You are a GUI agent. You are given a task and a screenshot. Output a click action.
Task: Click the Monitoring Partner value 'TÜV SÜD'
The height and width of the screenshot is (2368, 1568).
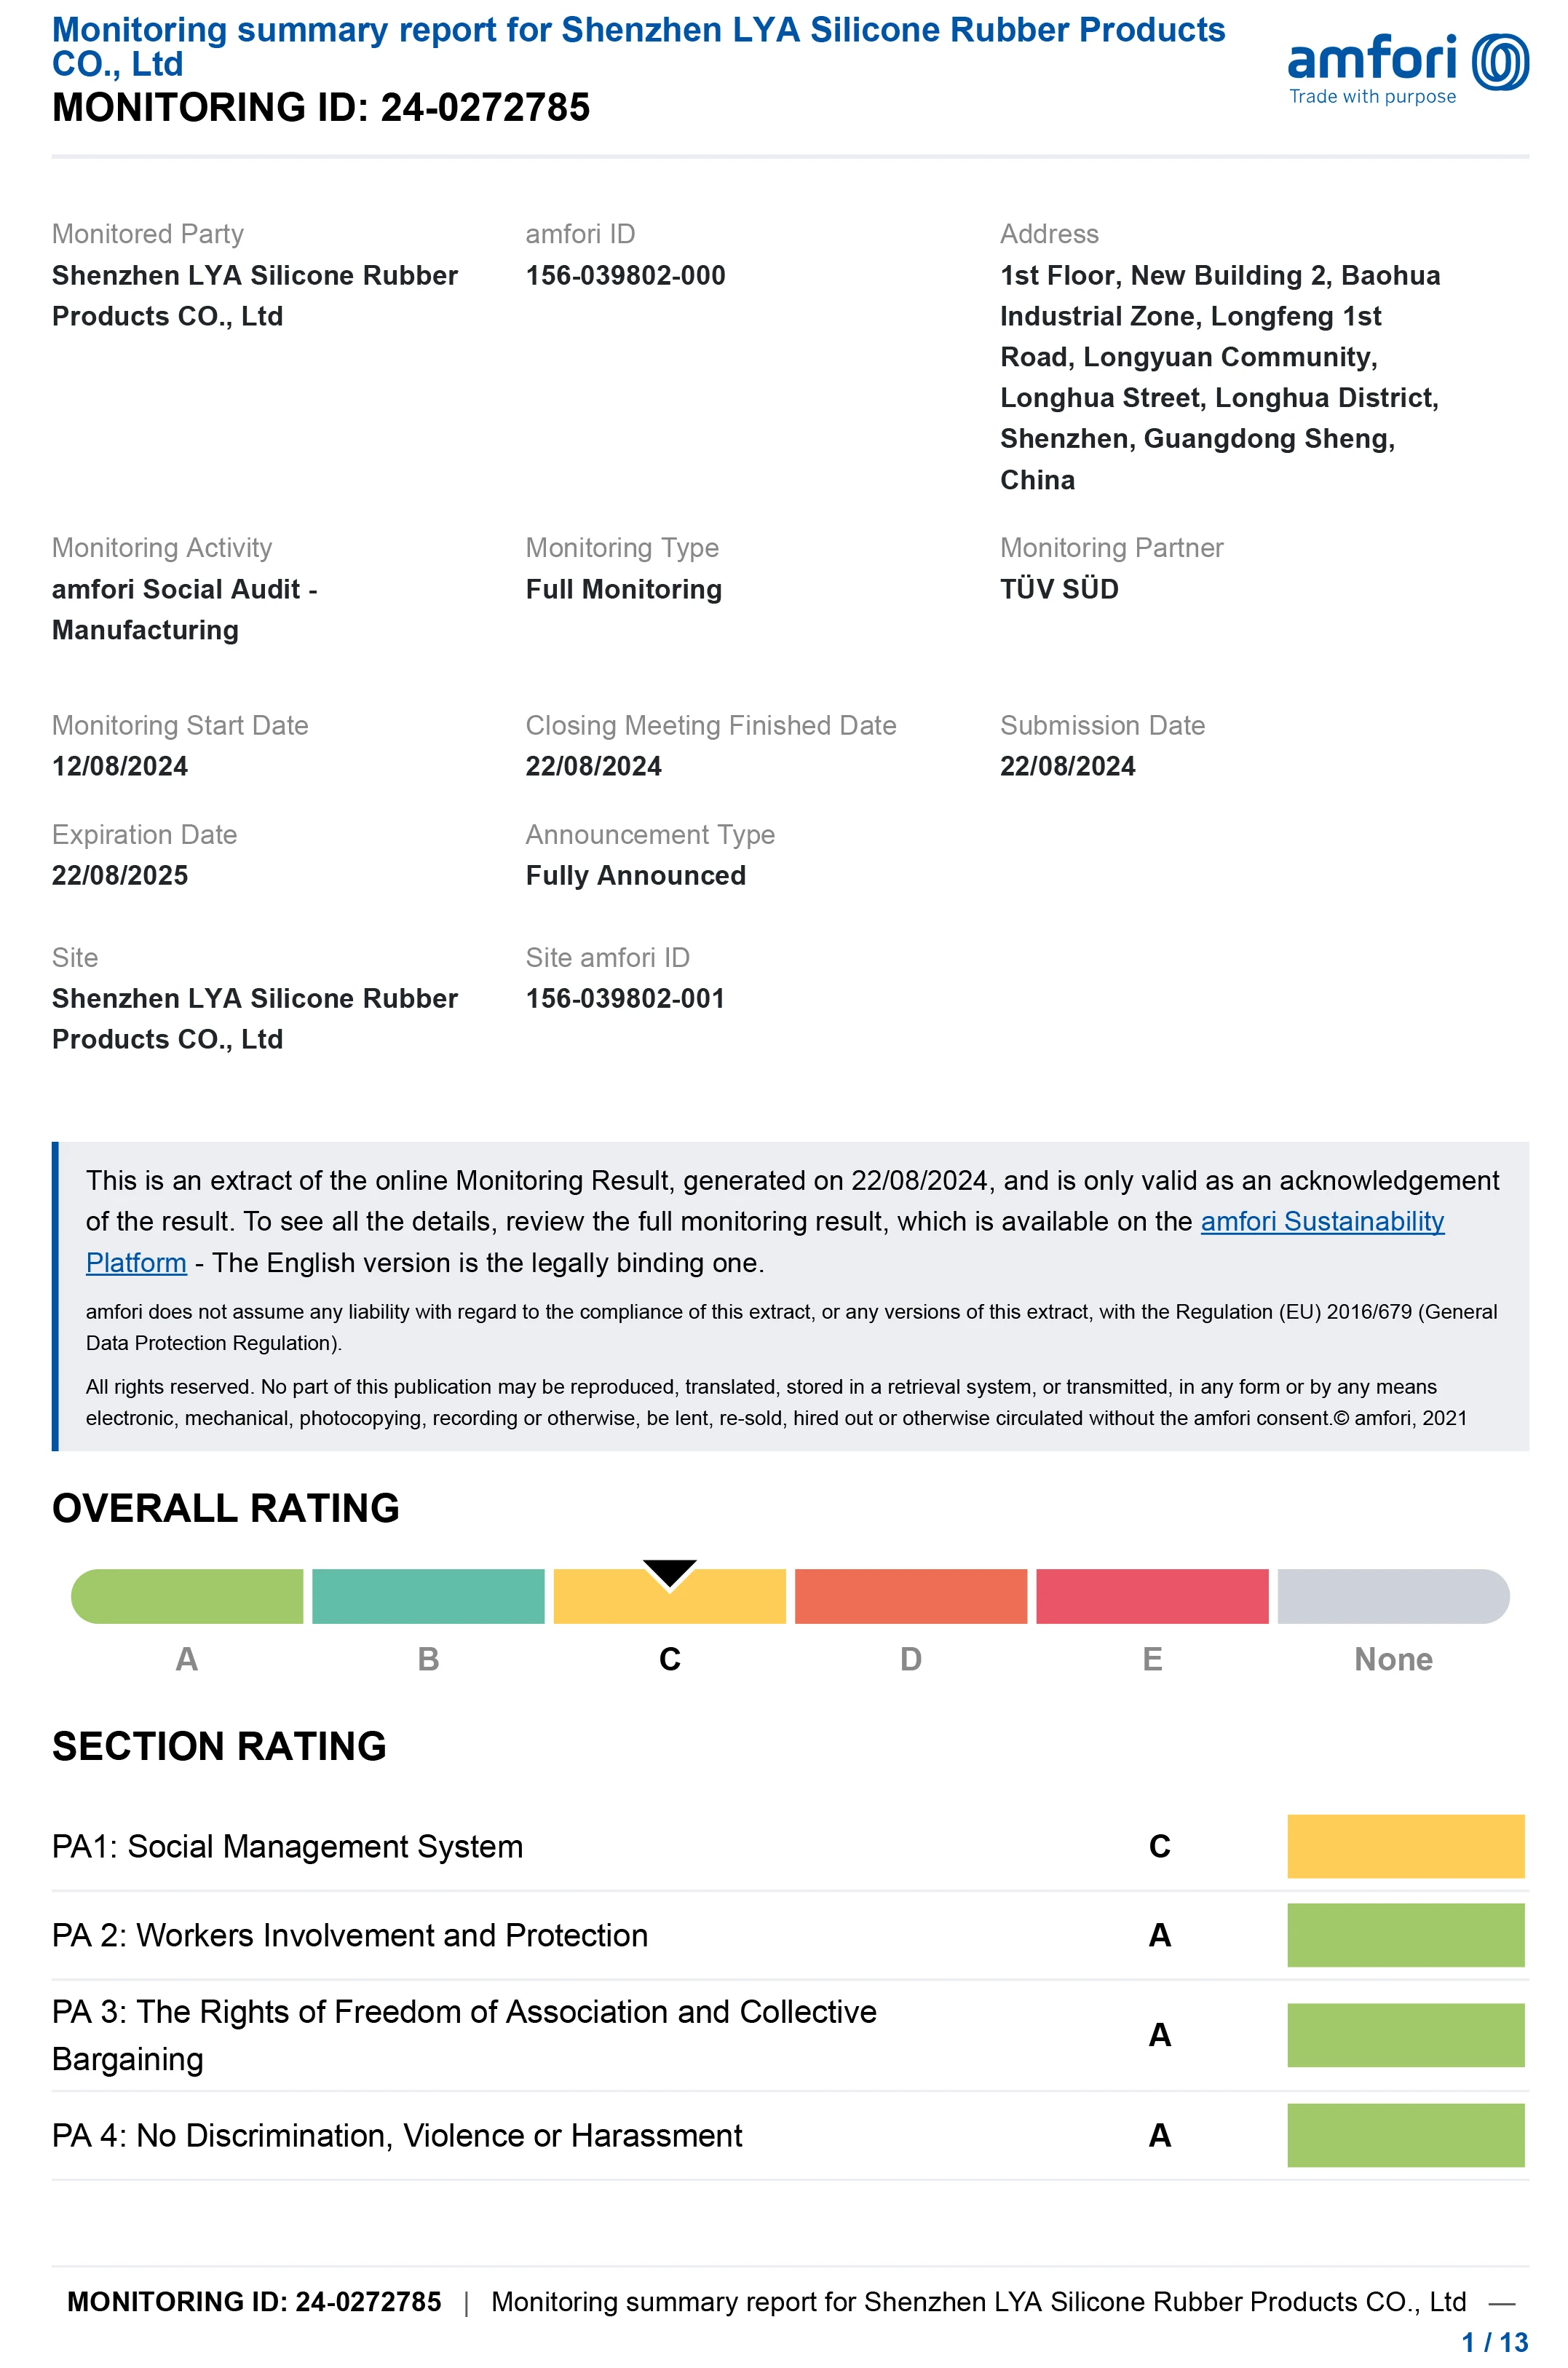(1059, 588)
